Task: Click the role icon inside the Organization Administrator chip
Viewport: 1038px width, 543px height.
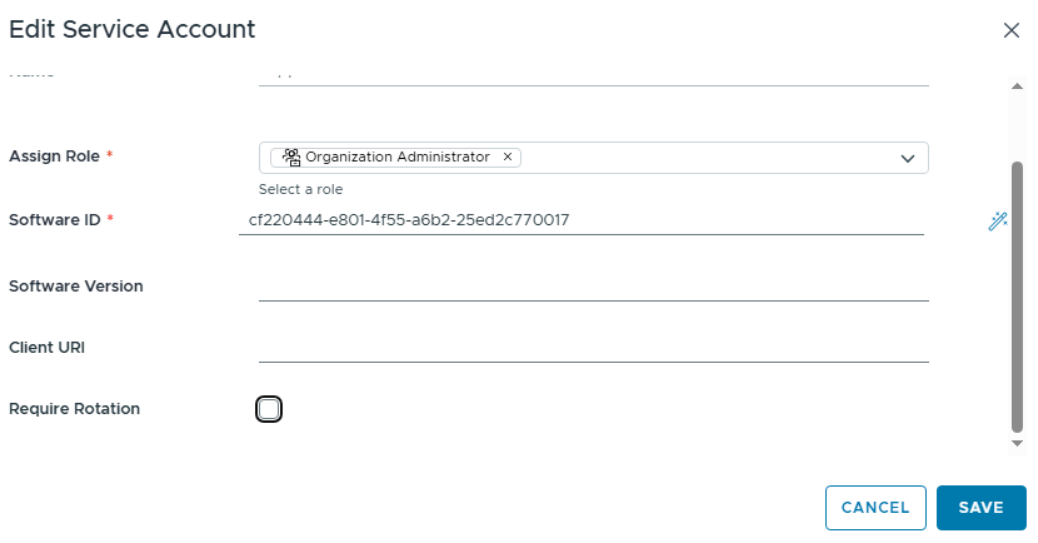Action: (x=292, y=157)
